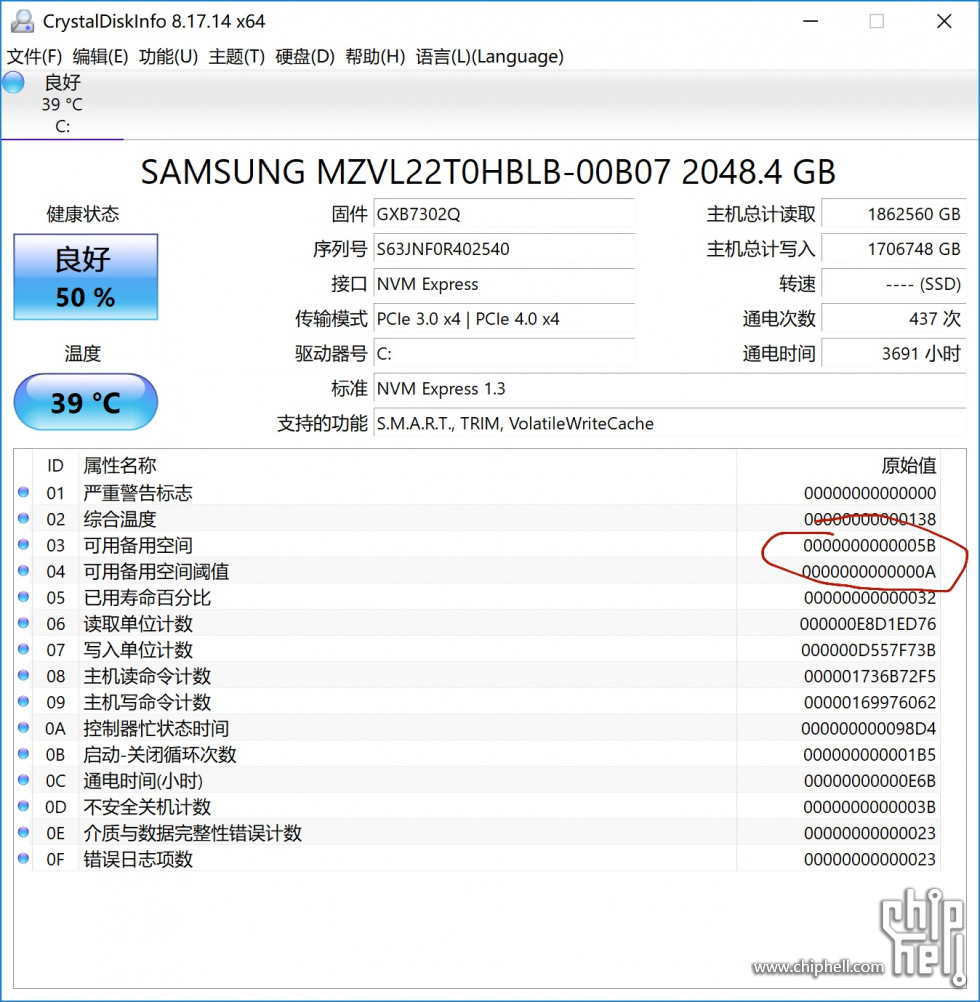The width and height of the screenshot is (980, 1002).
Task: Click the CrystalDiskInfo app icon in title bar
Action: (22, 21)
